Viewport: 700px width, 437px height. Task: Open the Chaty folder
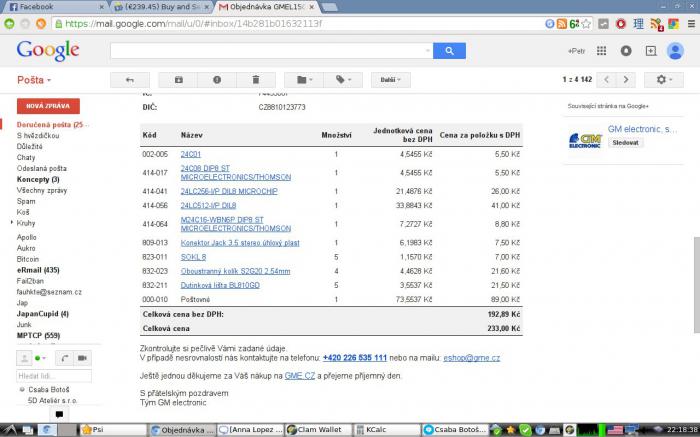click(26, 158)
